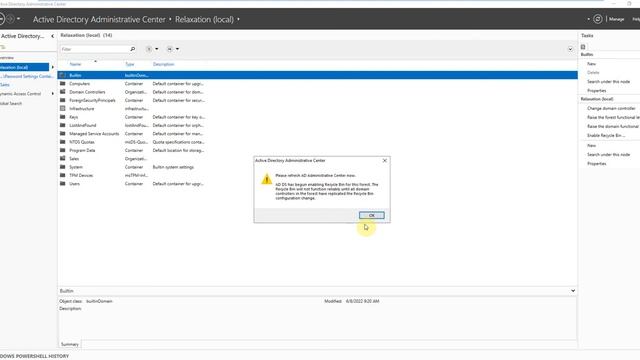Click the ForeignSecurityPrincipals folder icon
This screenshot has height=360, width=640.
[x=62, y=100]
